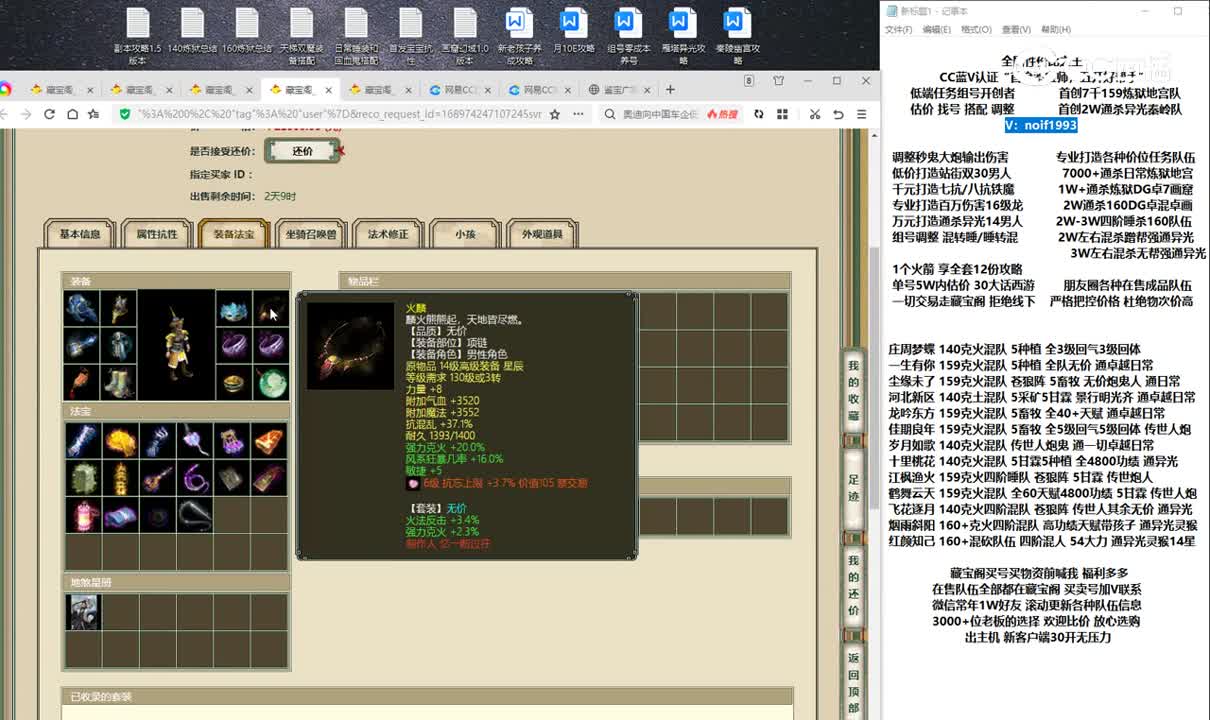Image resolution: width=1210 pixels, height=720 pixels.
Task: Click the browser forward arrow
Action: (26, 114)
